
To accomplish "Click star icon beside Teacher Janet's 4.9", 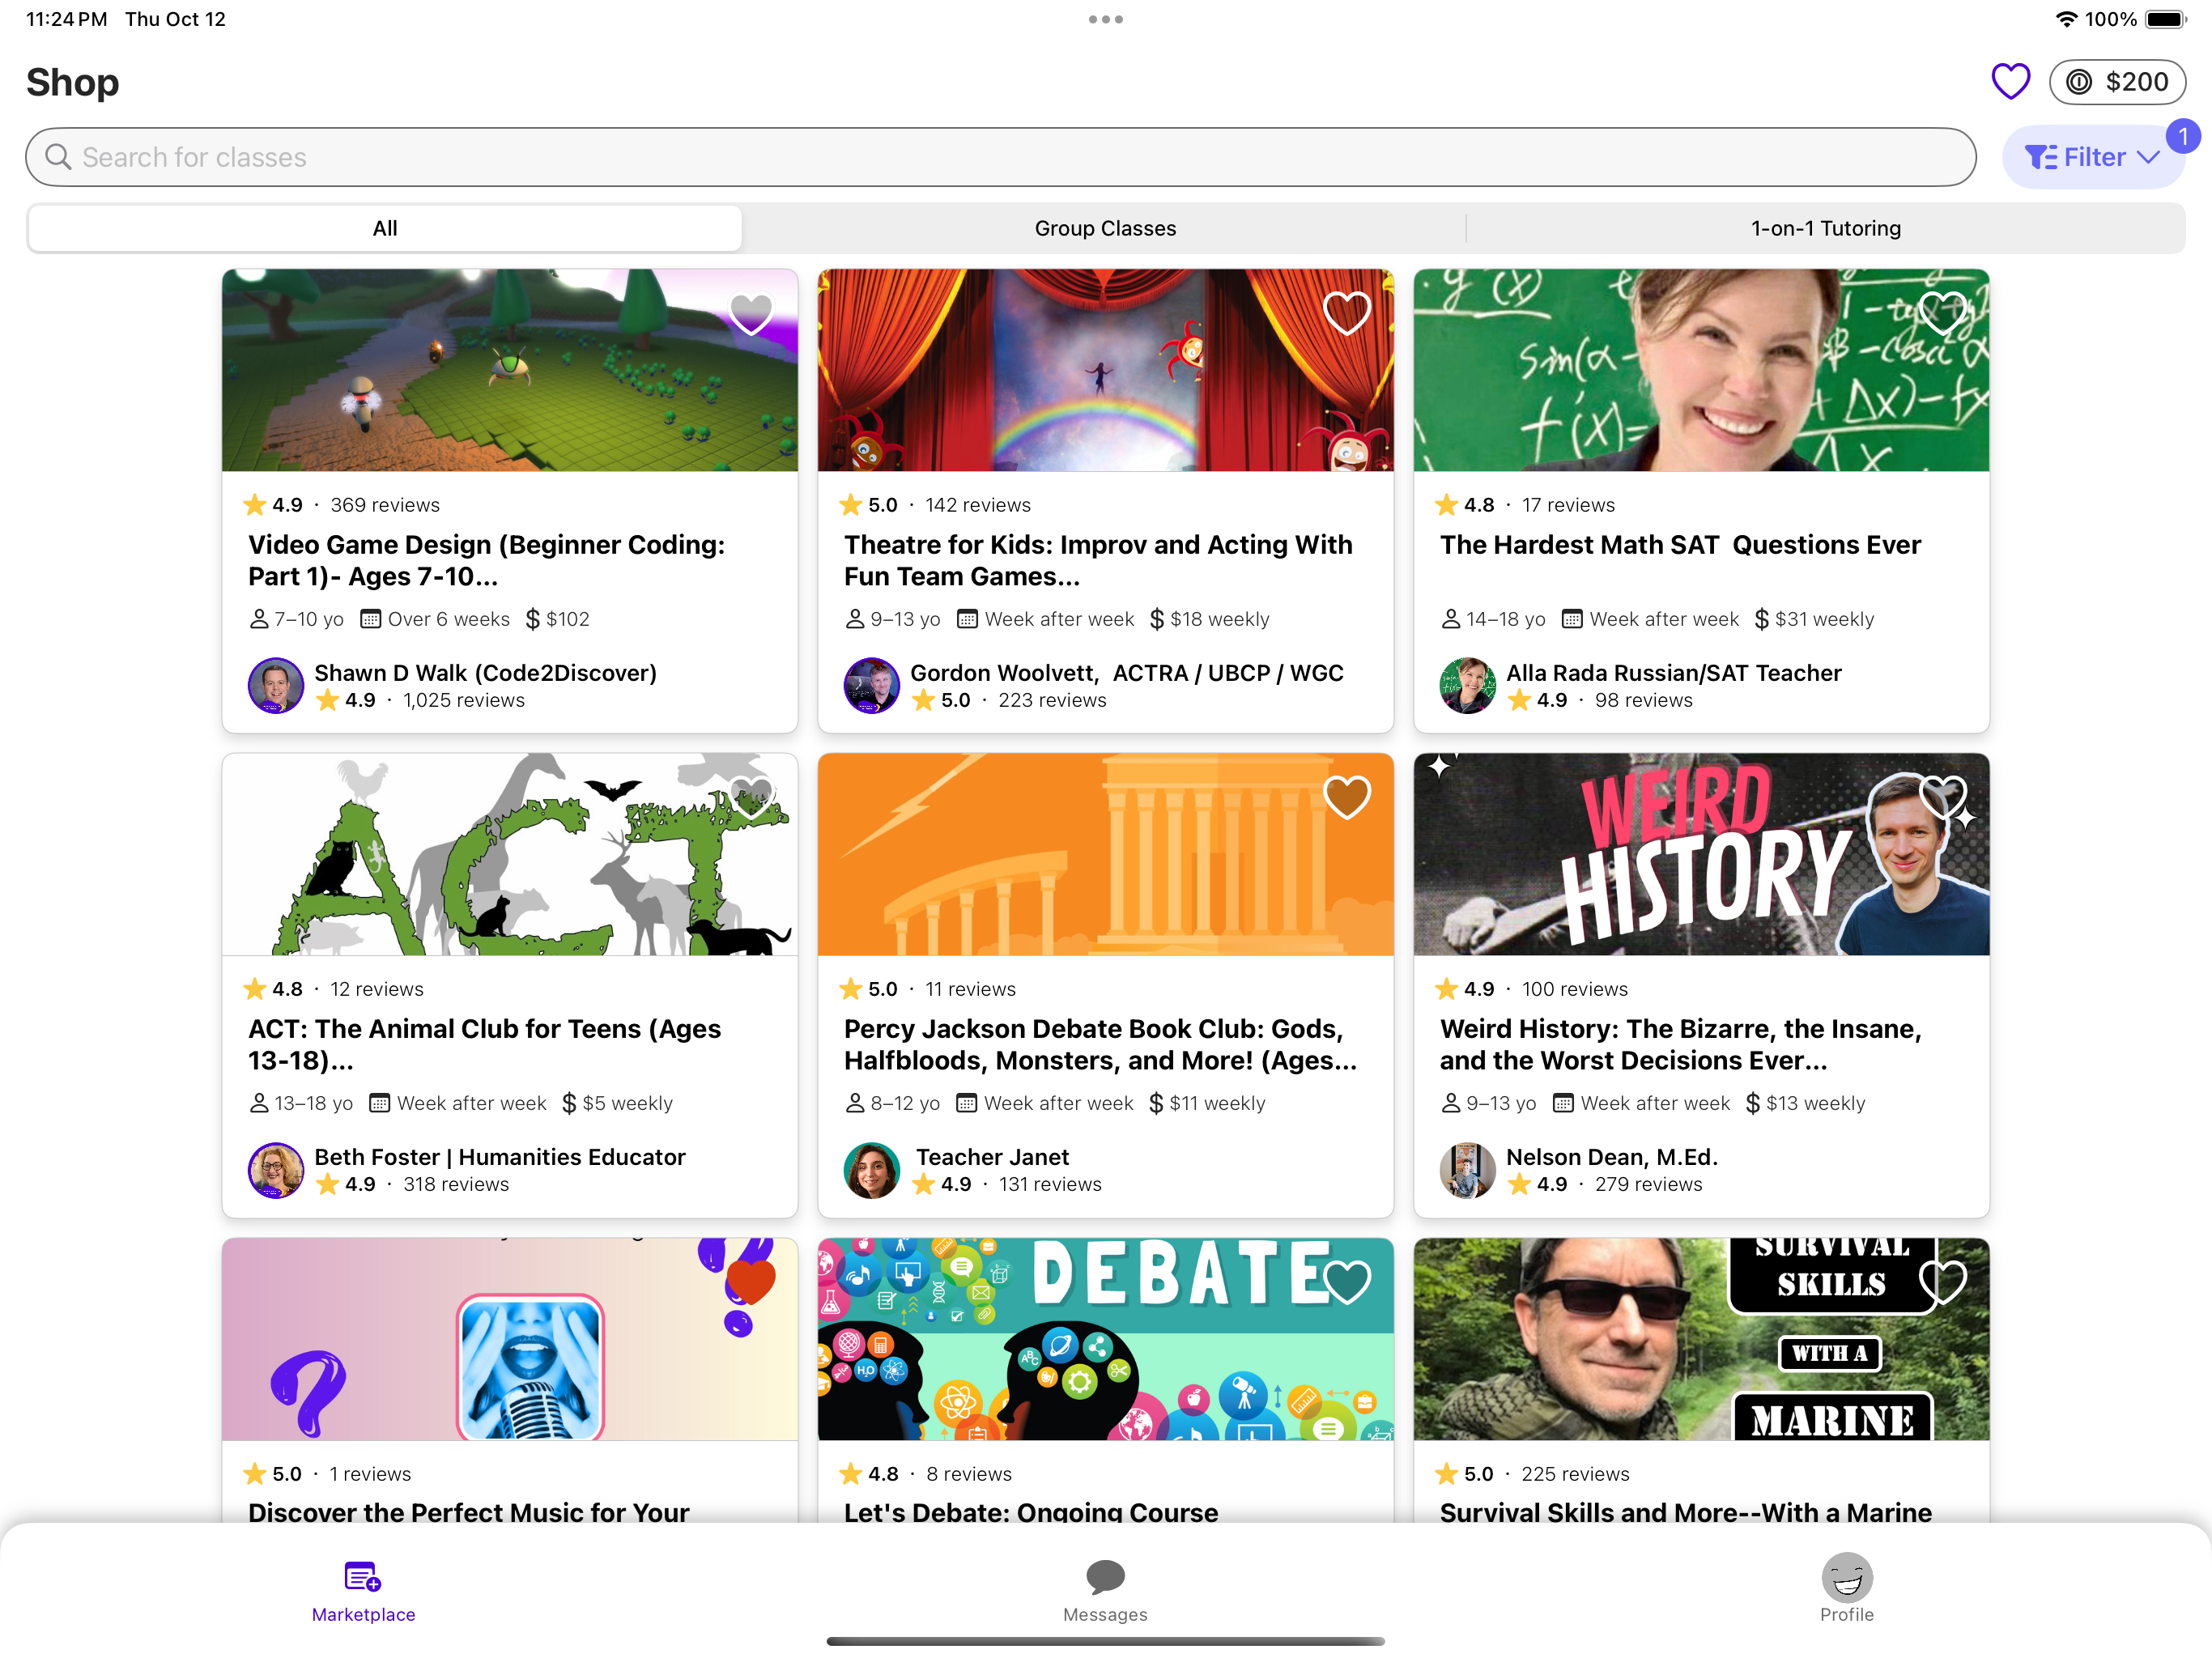I will [x=923, y=1184].
